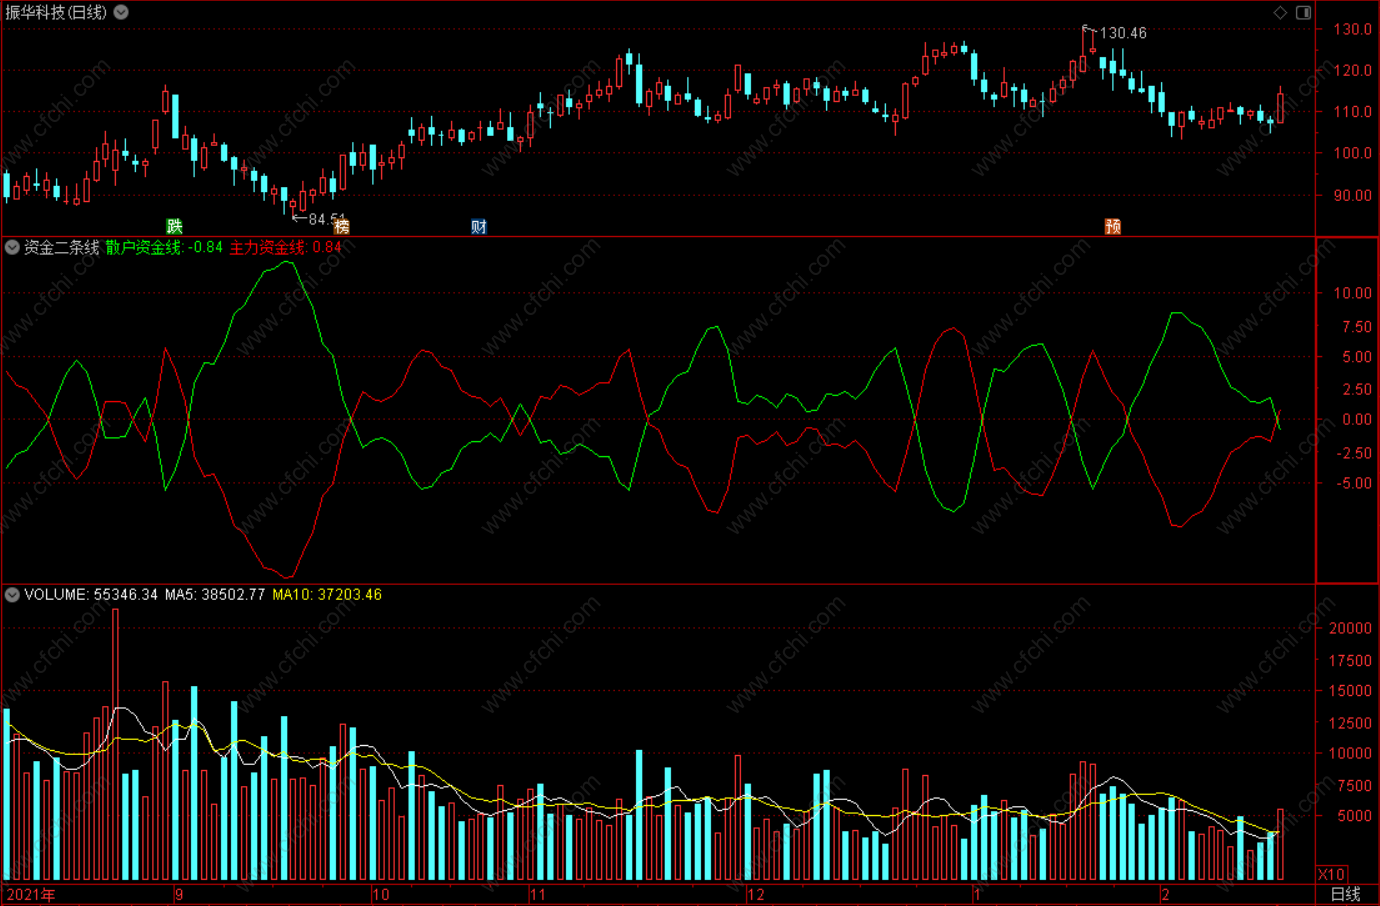
Task: Open the dropdown beside 振华科技(日线) title
Action: [x=121, y=12]
